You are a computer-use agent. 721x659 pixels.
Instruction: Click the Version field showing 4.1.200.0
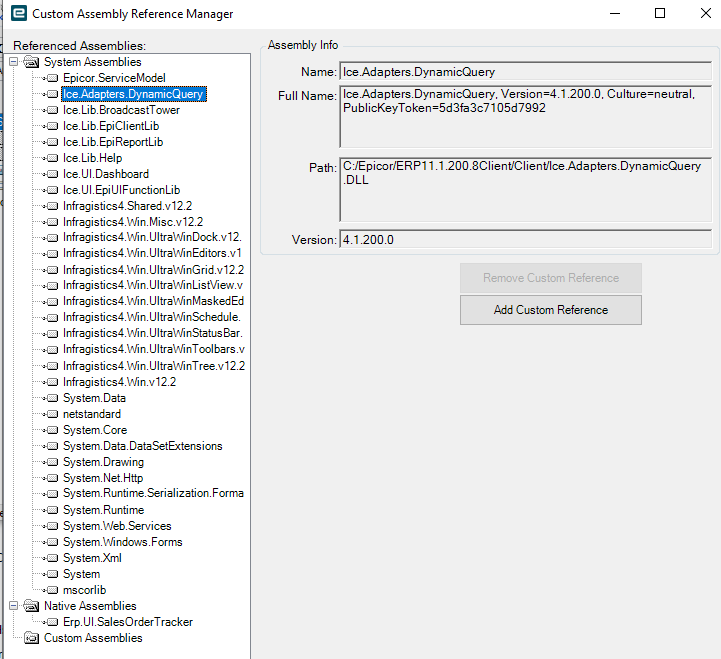point(526,239)
